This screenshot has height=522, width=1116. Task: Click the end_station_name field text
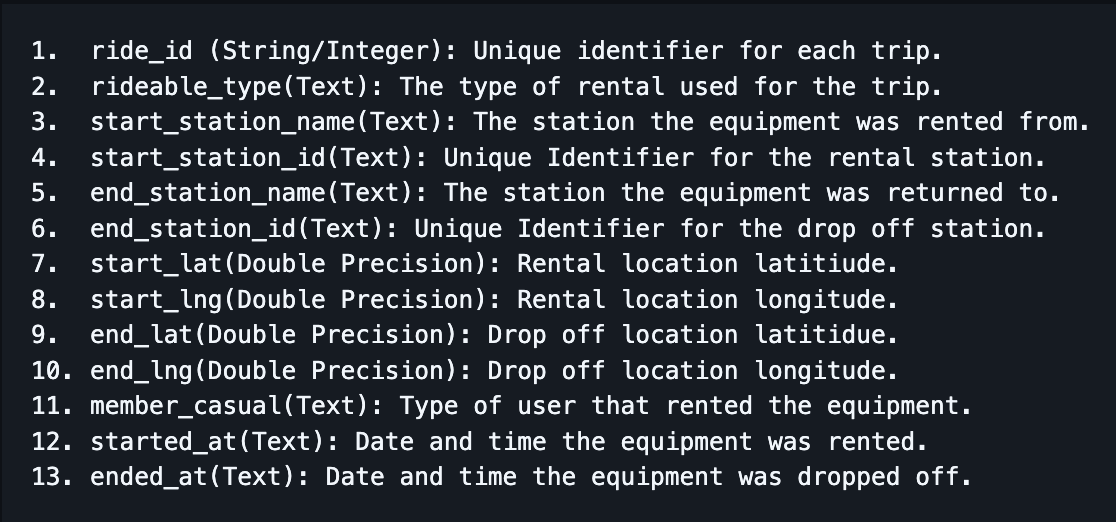coord(208,193)
